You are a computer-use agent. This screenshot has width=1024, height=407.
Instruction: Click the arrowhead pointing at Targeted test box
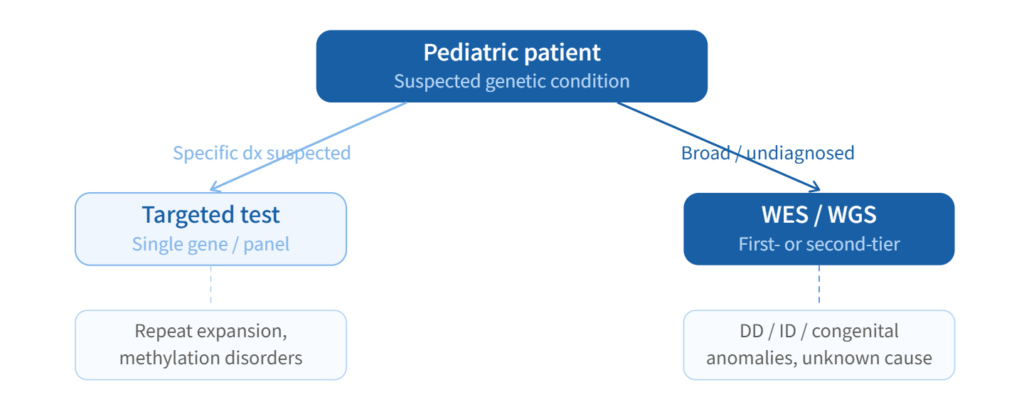214,186
